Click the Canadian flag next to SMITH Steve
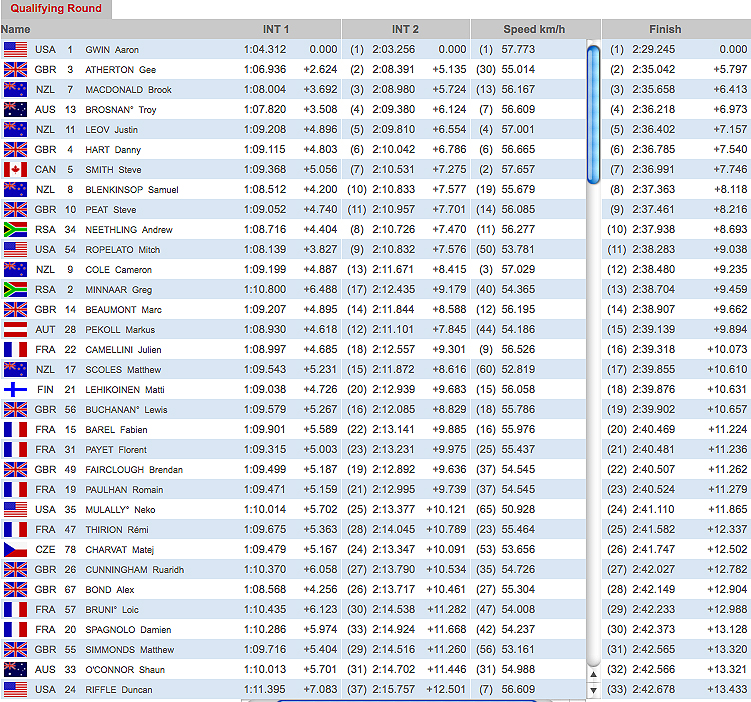Viewport: 751px width, 702px height. (x=15, y=169)
